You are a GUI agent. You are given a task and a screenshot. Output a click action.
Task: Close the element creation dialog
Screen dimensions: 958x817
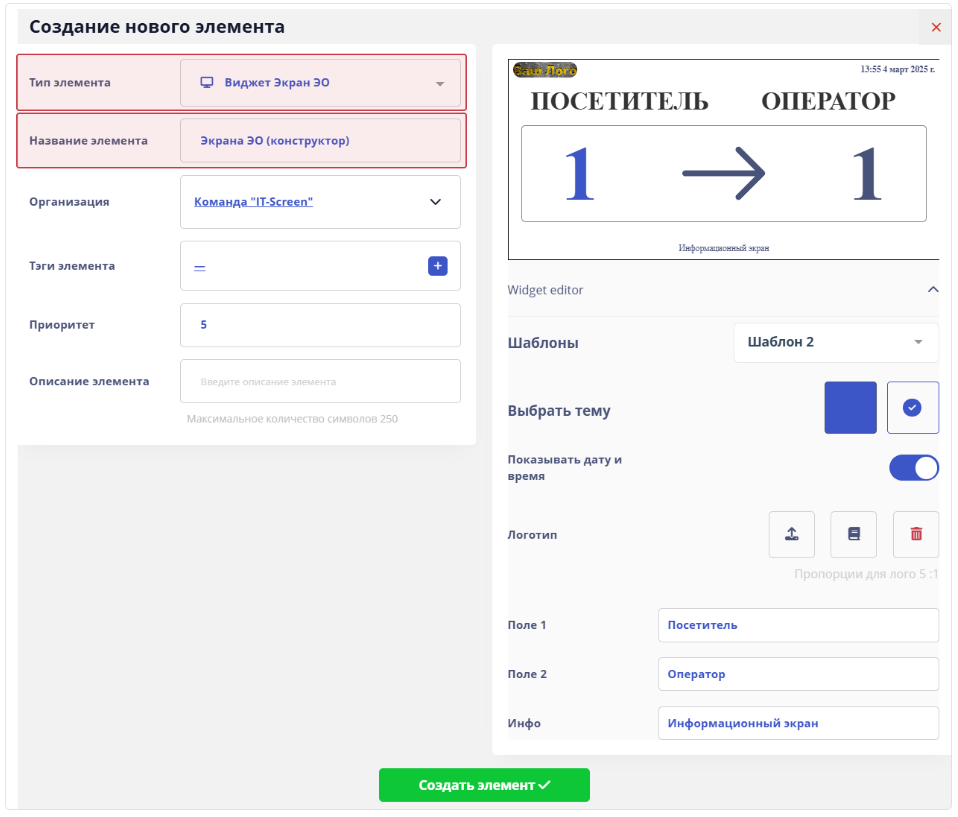(x=936, y=27)
